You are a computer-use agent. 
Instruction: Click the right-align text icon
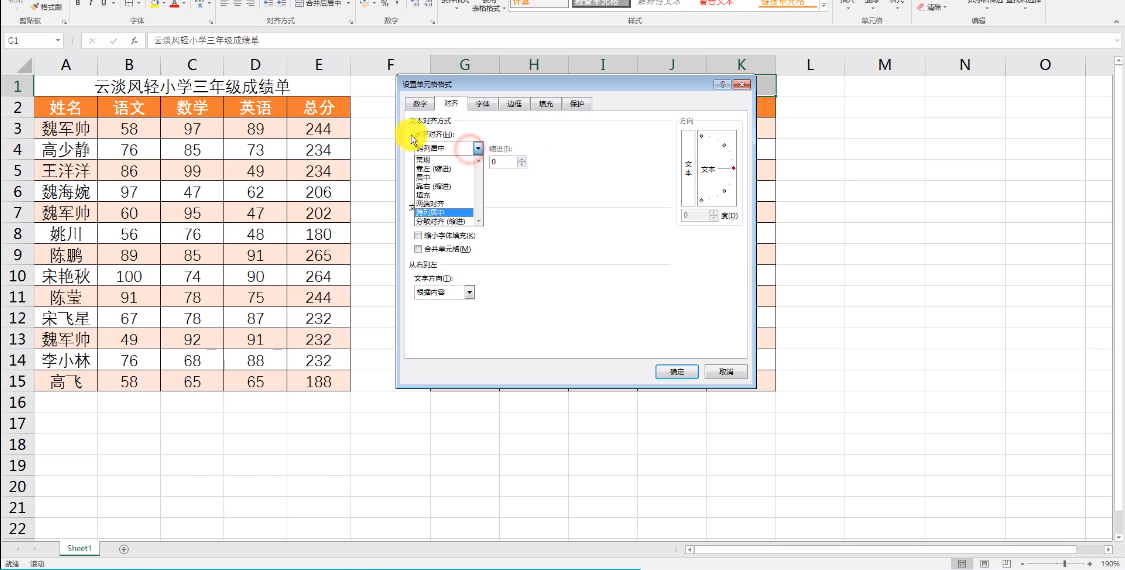tap(251, 4)
